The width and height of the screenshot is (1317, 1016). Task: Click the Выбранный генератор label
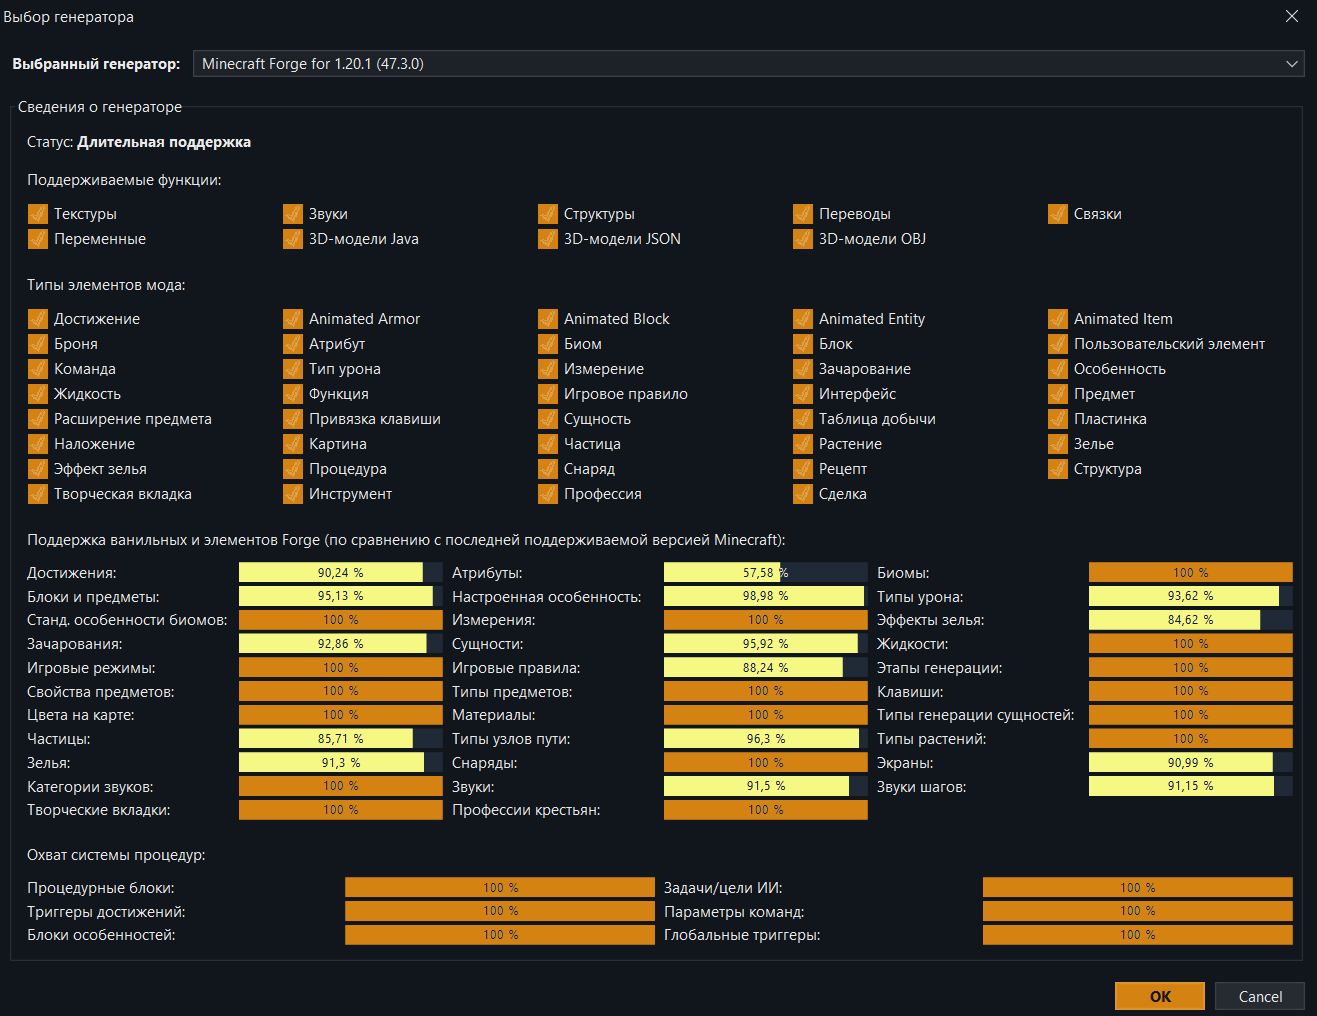pos(96,64)
